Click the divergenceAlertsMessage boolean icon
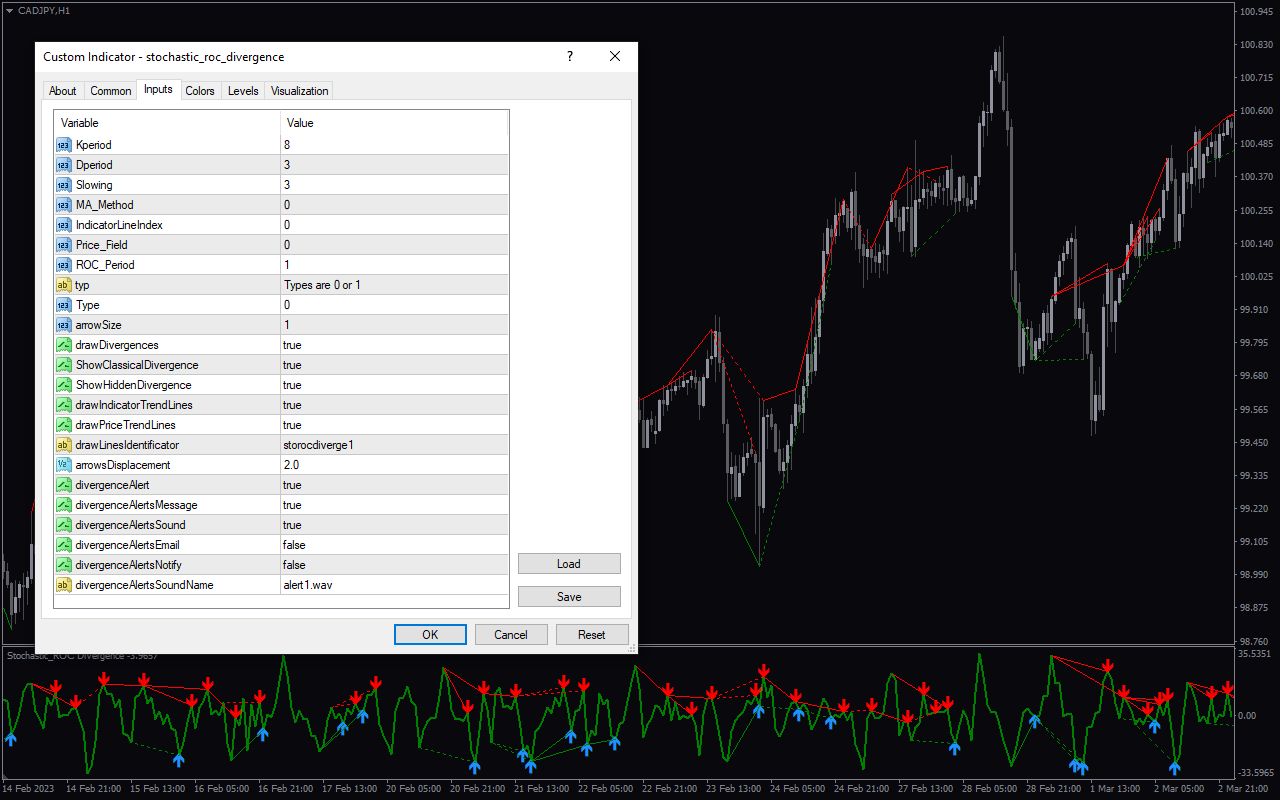The width and height of the screenshot is (1280, 800). [64, 505]
